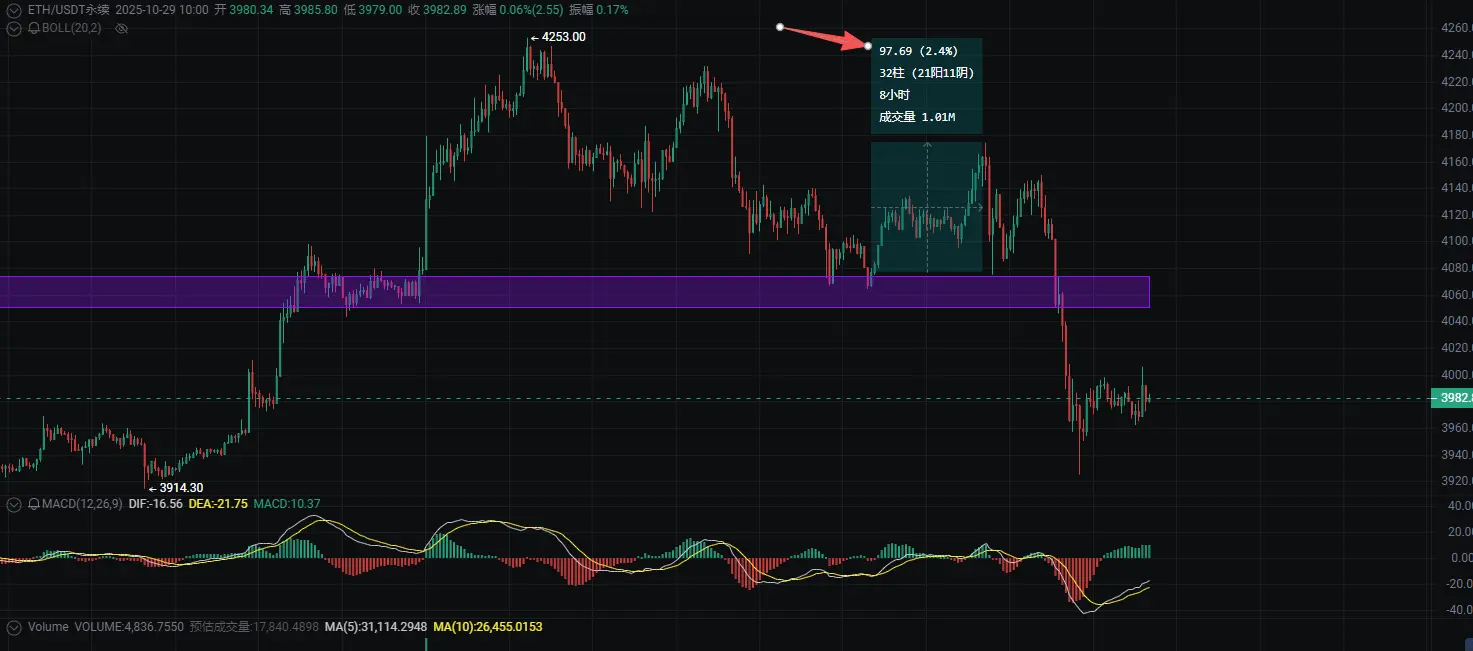Click the alert bell next to MACD(12,26,9)
Viewport: 1473px width, 651px height.
click(34, 504)
